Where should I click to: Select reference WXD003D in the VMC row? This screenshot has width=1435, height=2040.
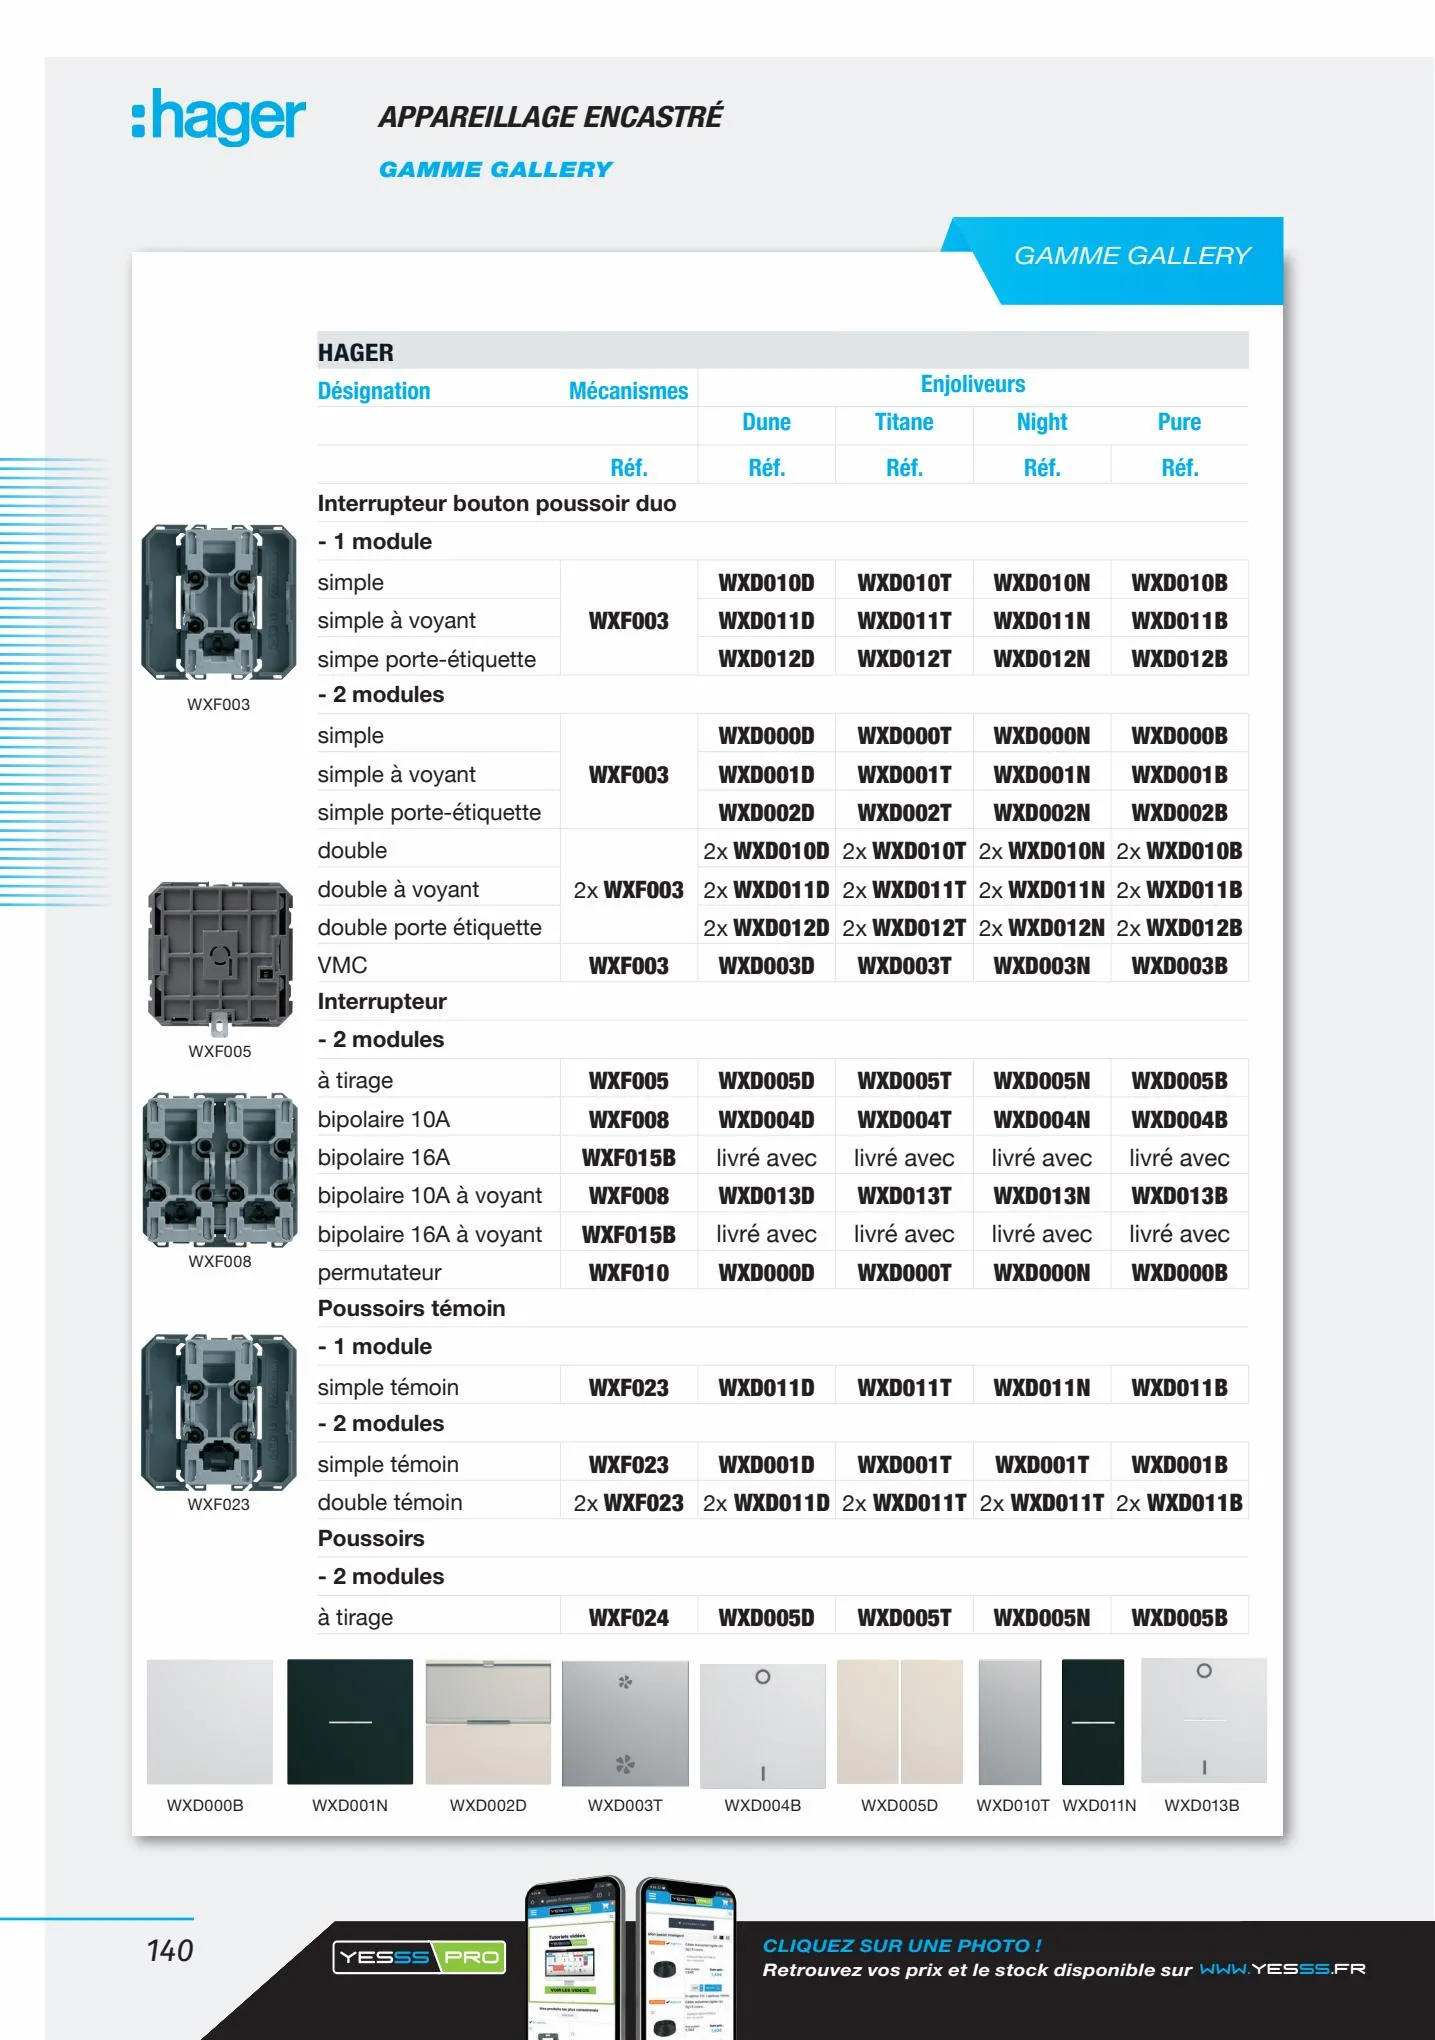(766, 966)
